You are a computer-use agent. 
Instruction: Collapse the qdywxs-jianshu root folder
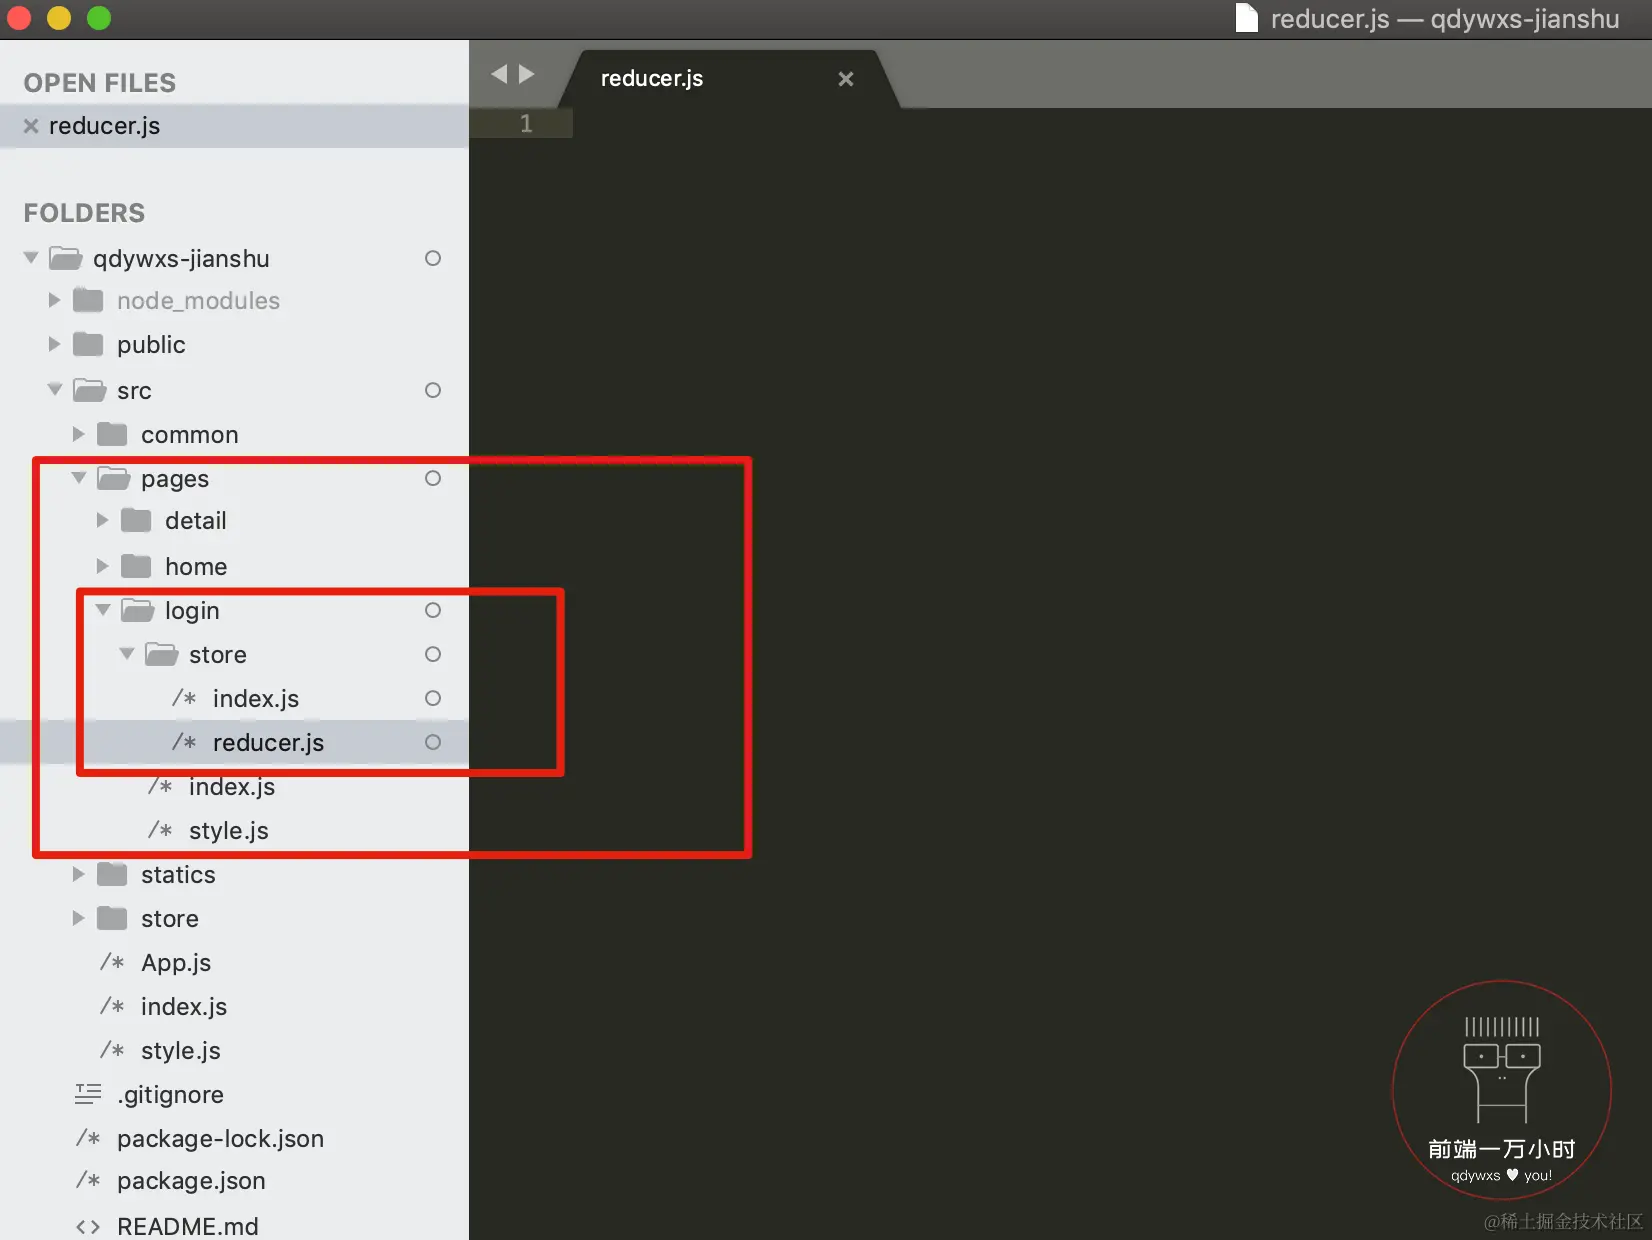coord(31,258)
